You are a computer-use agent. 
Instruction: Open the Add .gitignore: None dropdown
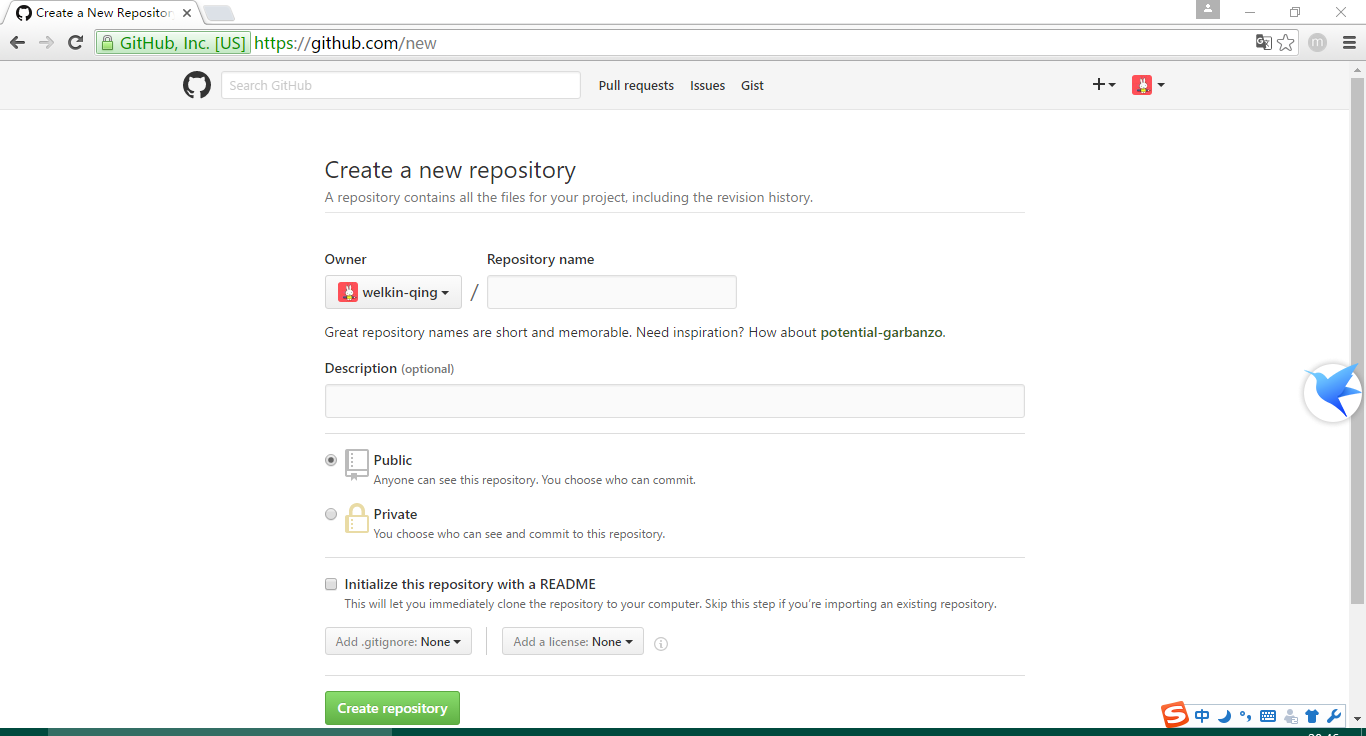(x=398, y=641)
